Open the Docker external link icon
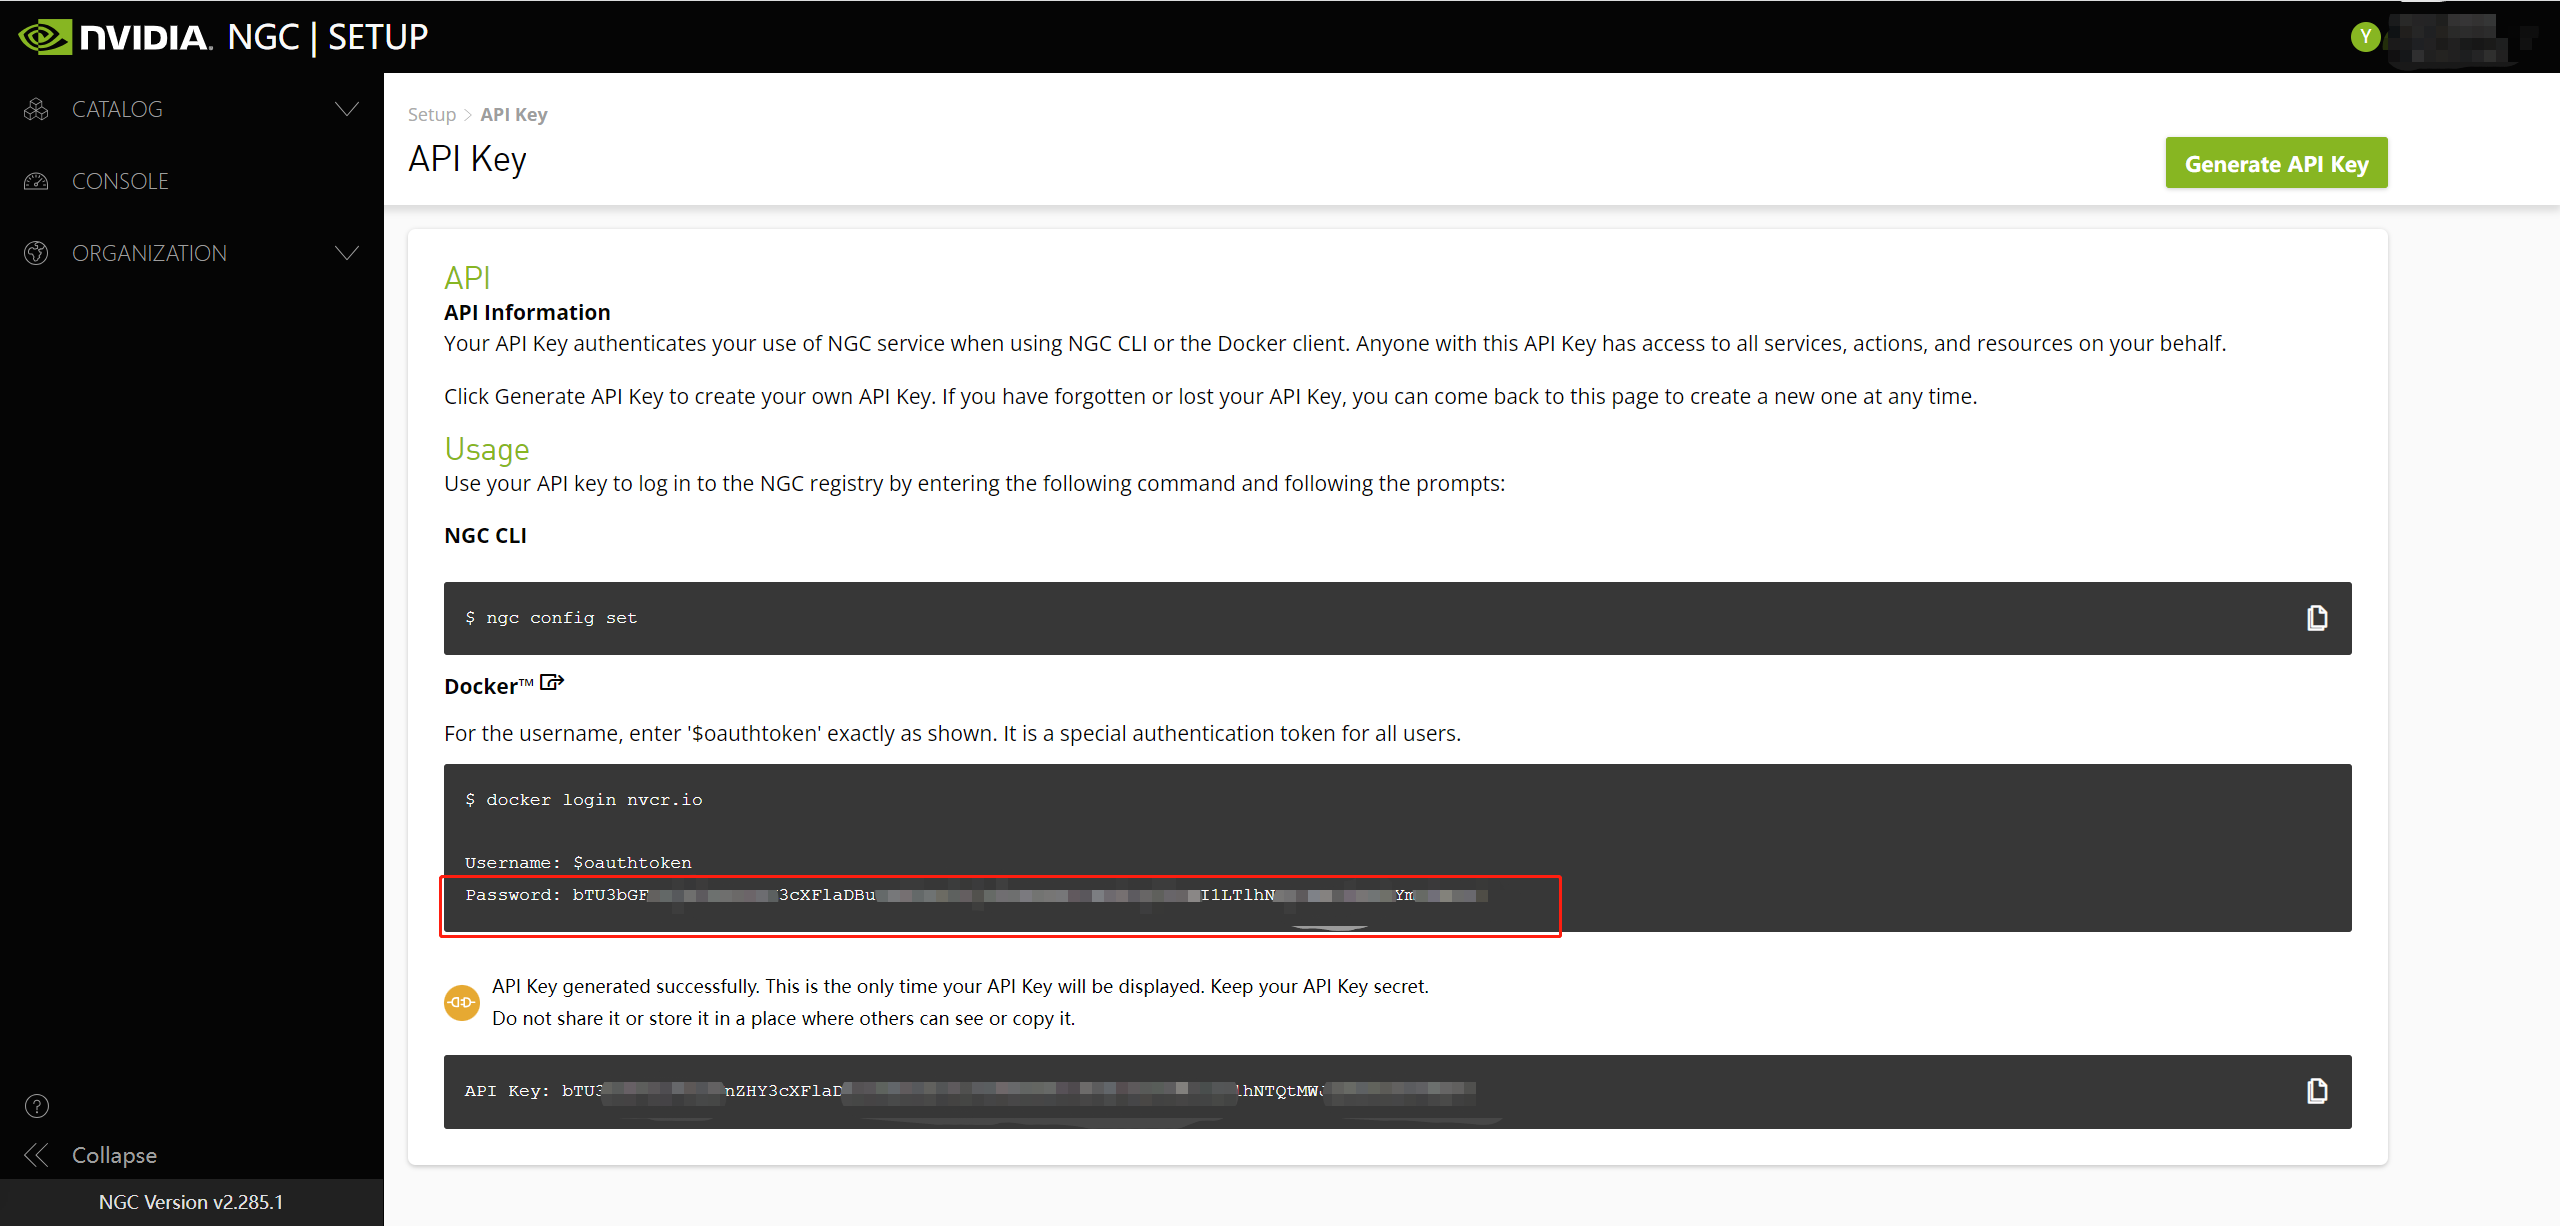The image size is (2560, 1226). pyautogui.click(x=552, y=683)
